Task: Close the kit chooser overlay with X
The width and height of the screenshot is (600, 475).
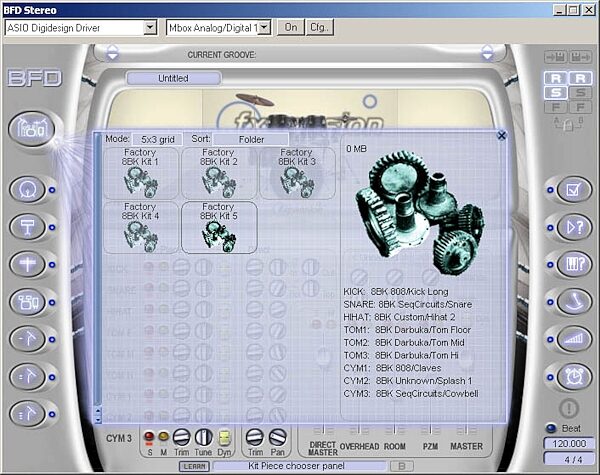Action: click(501, 135)
